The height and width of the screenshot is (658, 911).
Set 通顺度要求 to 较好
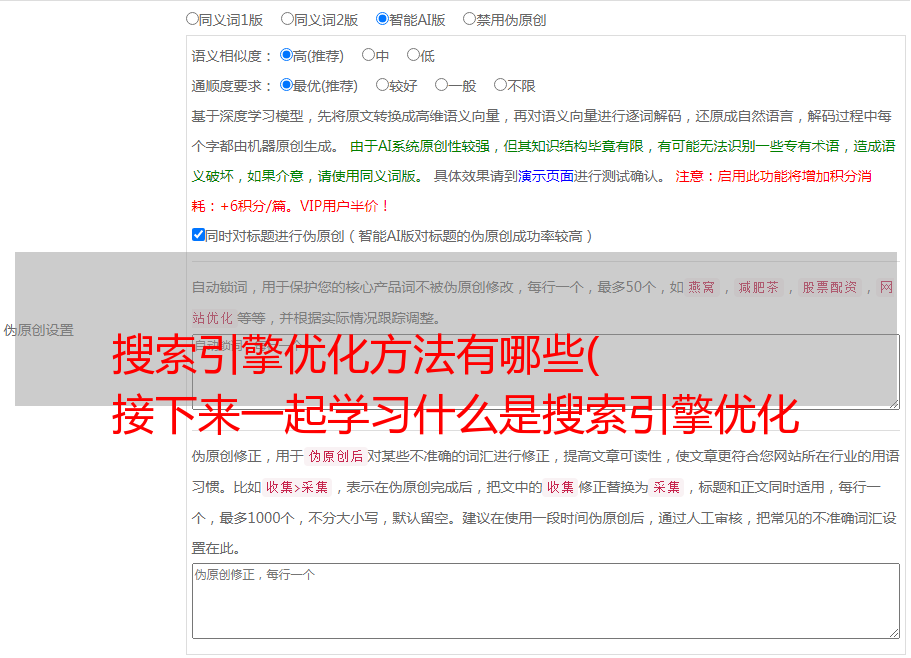(x=382, y=85)
